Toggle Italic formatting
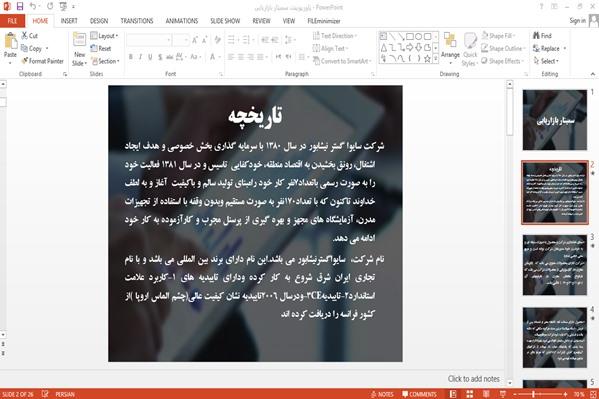This screenshot has width=599, height=399. coord(140,57)
